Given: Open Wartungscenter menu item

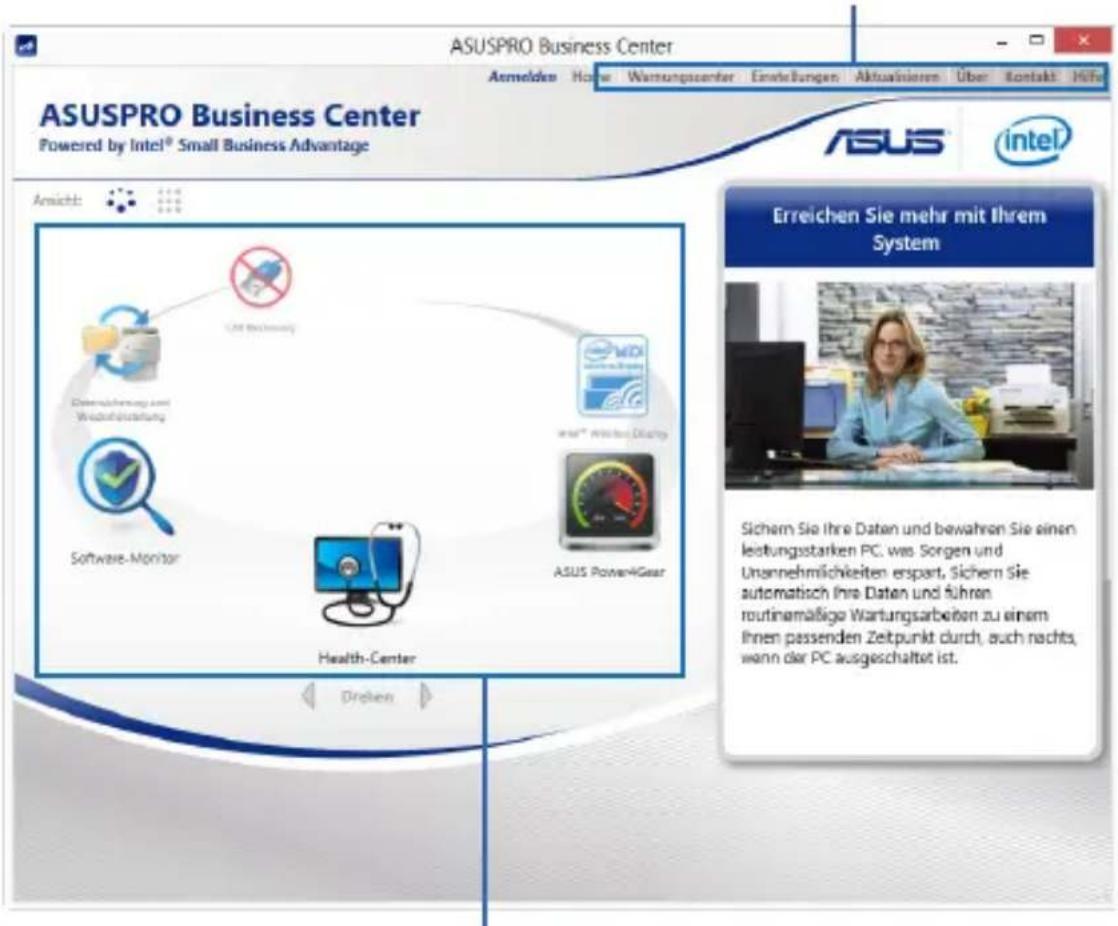Looking at the screenshot, I should tap(680, 76).
